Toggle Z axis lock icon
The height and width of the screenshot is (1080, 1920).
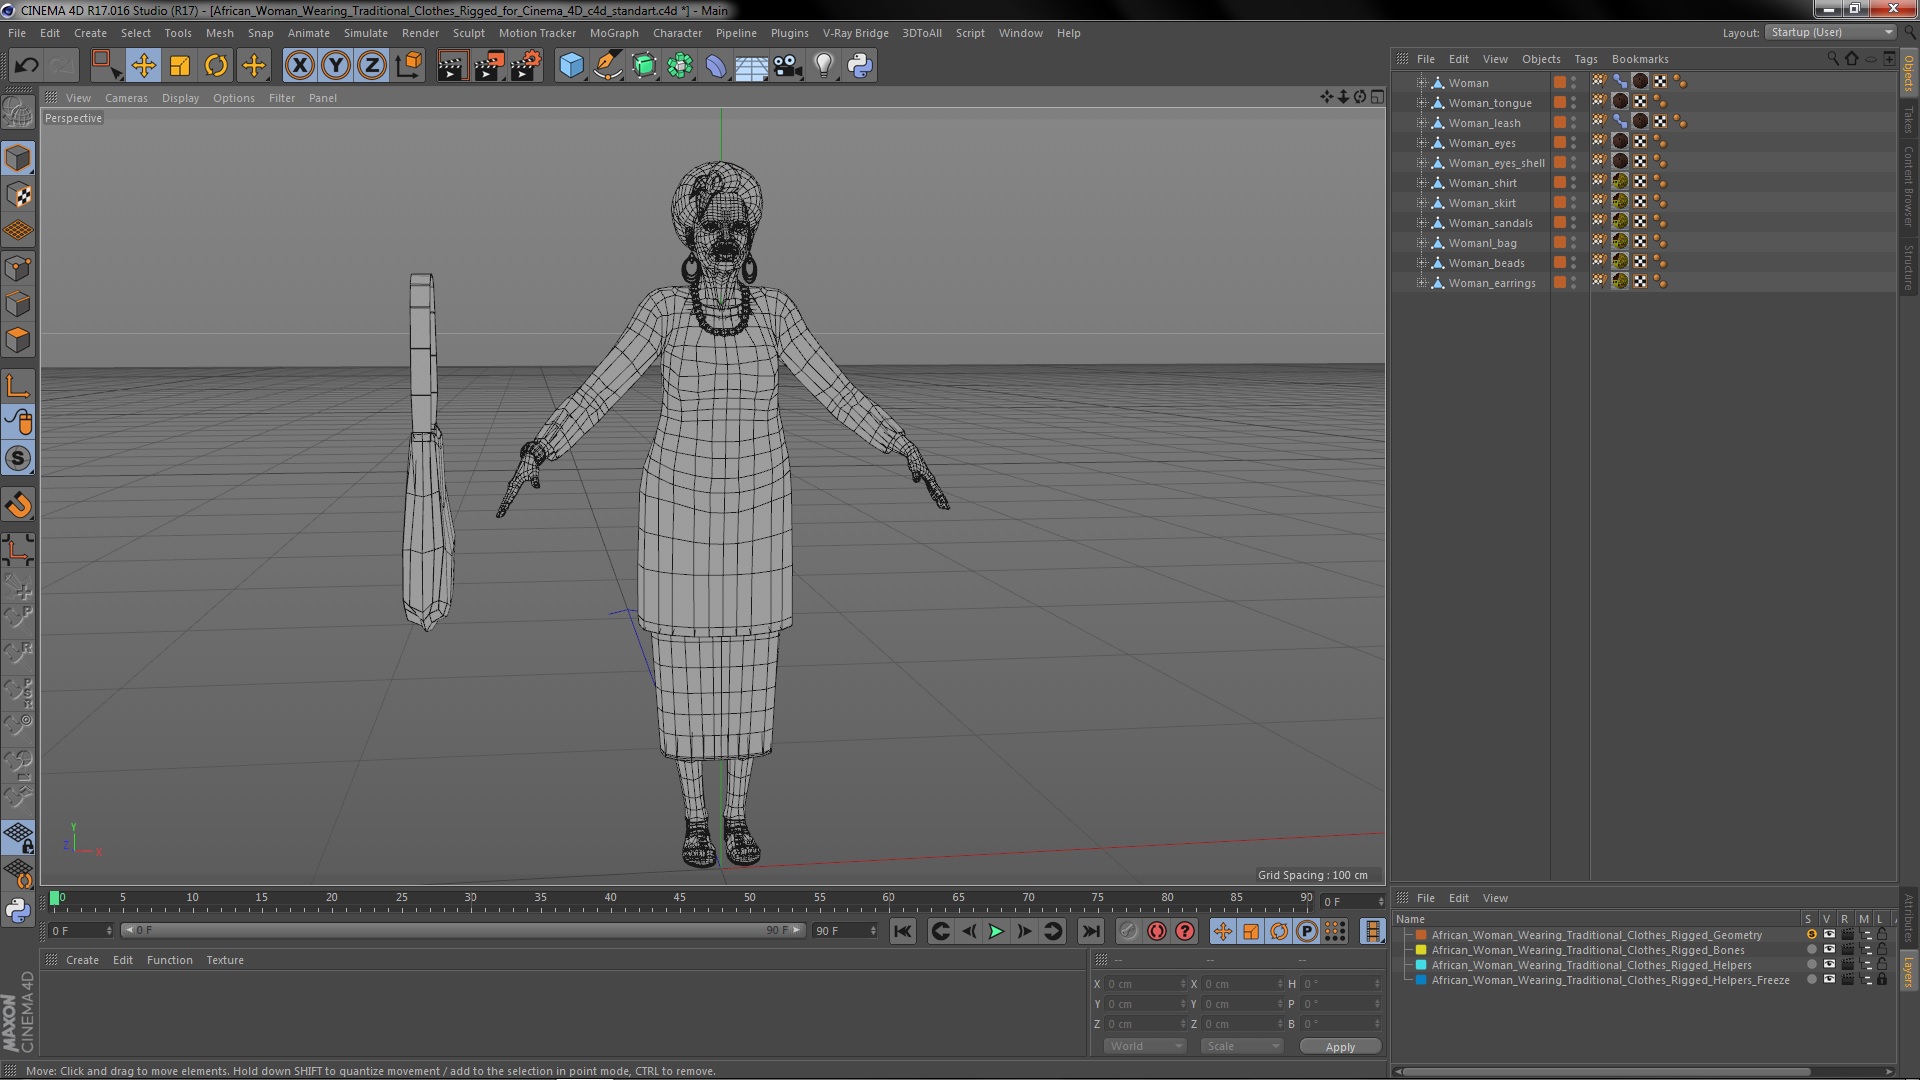tap(372, 66)
